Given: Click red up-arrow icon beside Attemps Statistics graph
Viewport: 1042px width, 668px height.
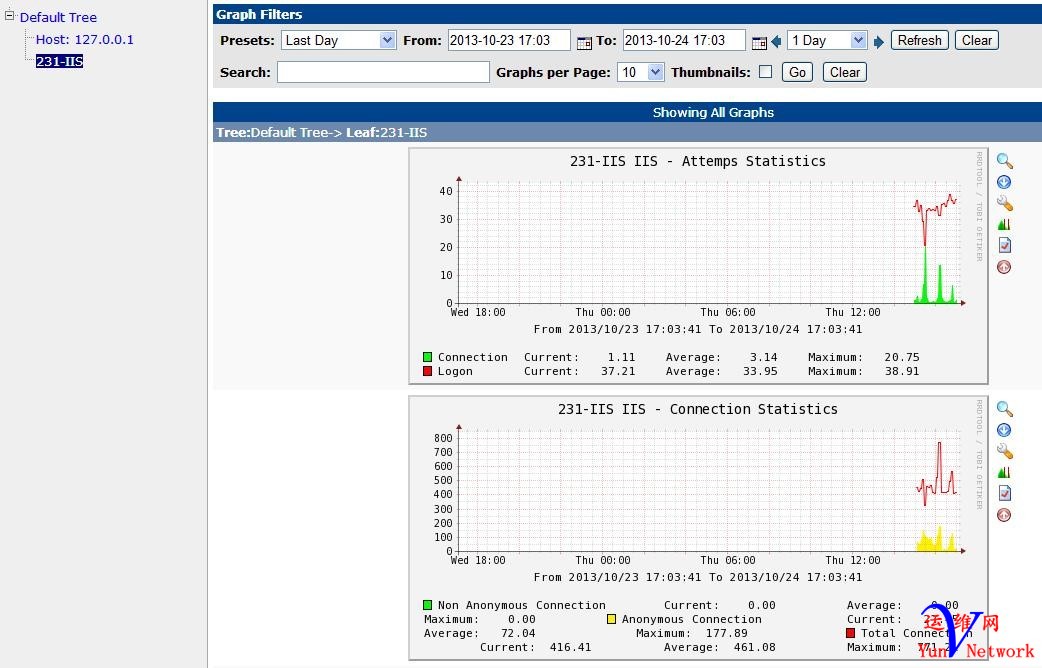Looking at the screenshot, I should point(1004,267).
